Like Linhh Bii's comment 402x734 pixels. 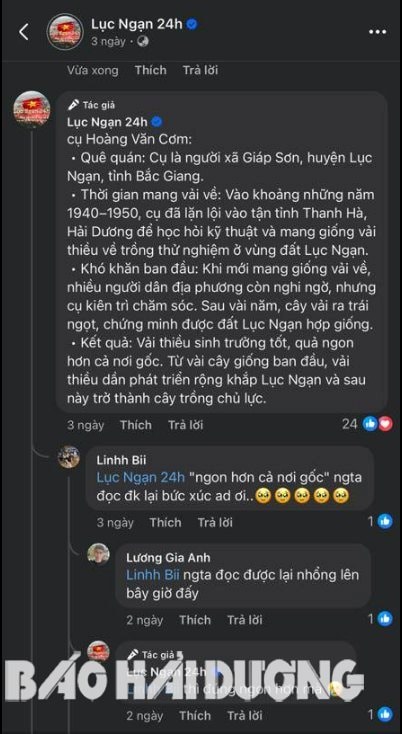pos(165,522)
